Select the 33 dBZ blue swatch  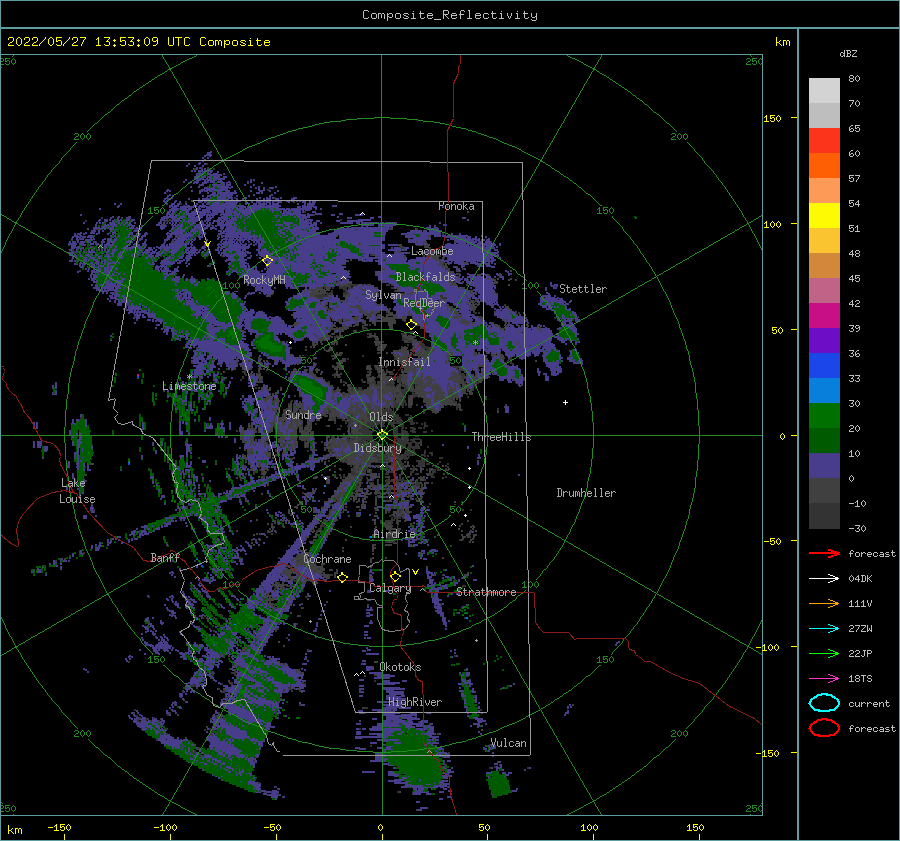point(824,390)
